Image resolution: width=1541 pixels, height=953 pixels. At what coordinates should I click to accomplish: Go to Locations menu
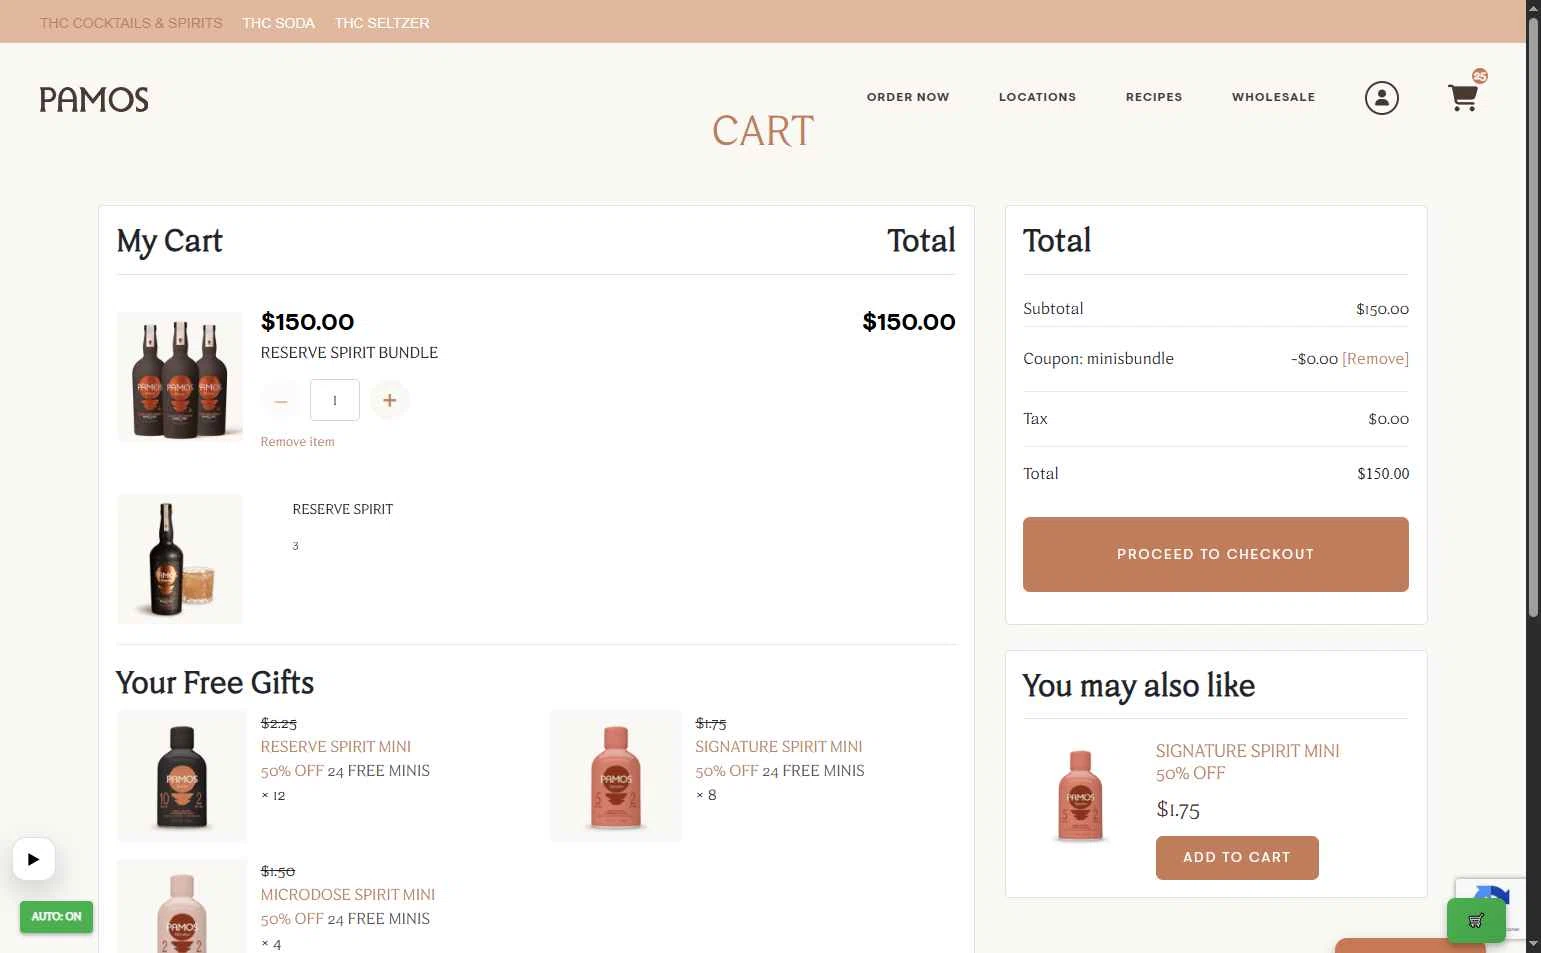[x=1038, y=97]
